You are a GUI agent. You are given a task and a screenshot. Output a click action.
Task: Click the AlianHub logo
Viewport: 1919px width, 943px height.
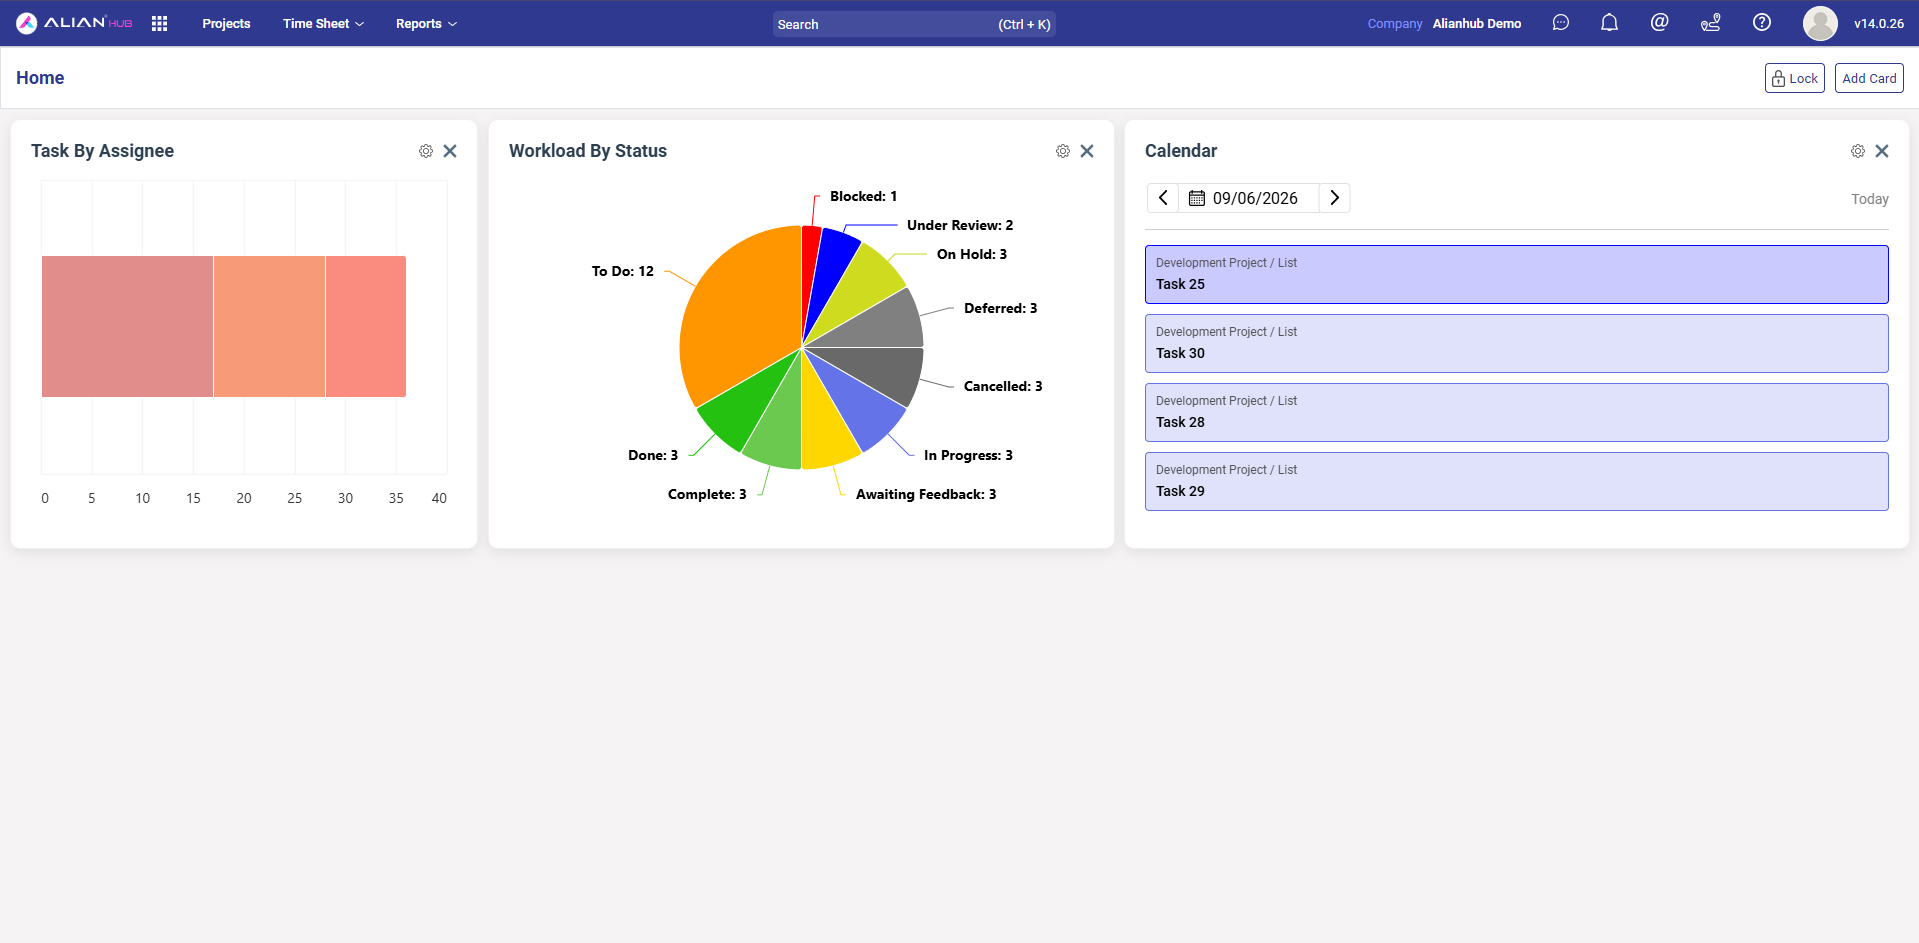click(x=75, y=23)
